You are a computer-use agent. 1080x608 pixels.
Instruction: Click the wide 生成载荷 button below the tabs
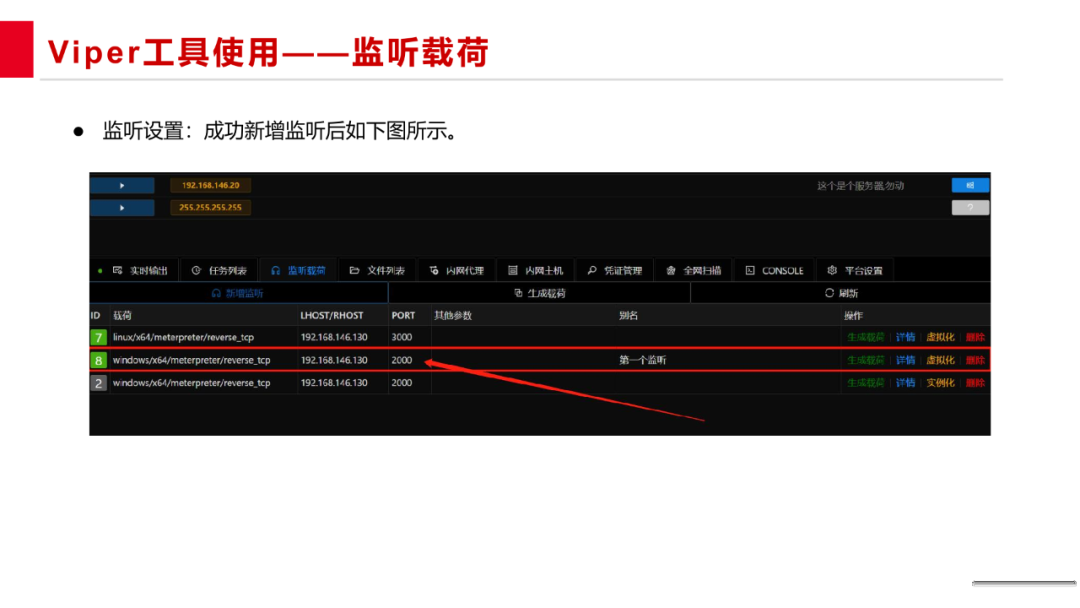539,293
